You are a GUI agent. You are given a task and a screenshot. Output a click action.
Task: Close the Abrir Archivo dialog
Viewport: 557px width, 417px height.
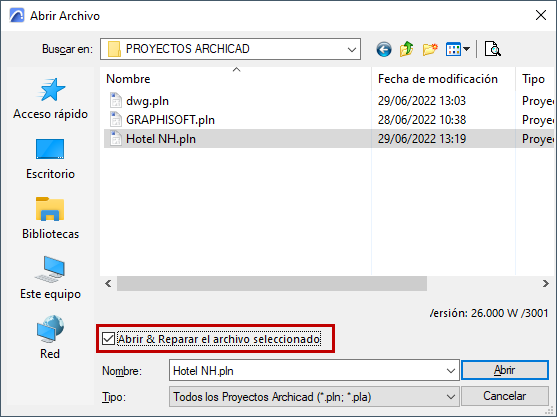click(541, 15)
